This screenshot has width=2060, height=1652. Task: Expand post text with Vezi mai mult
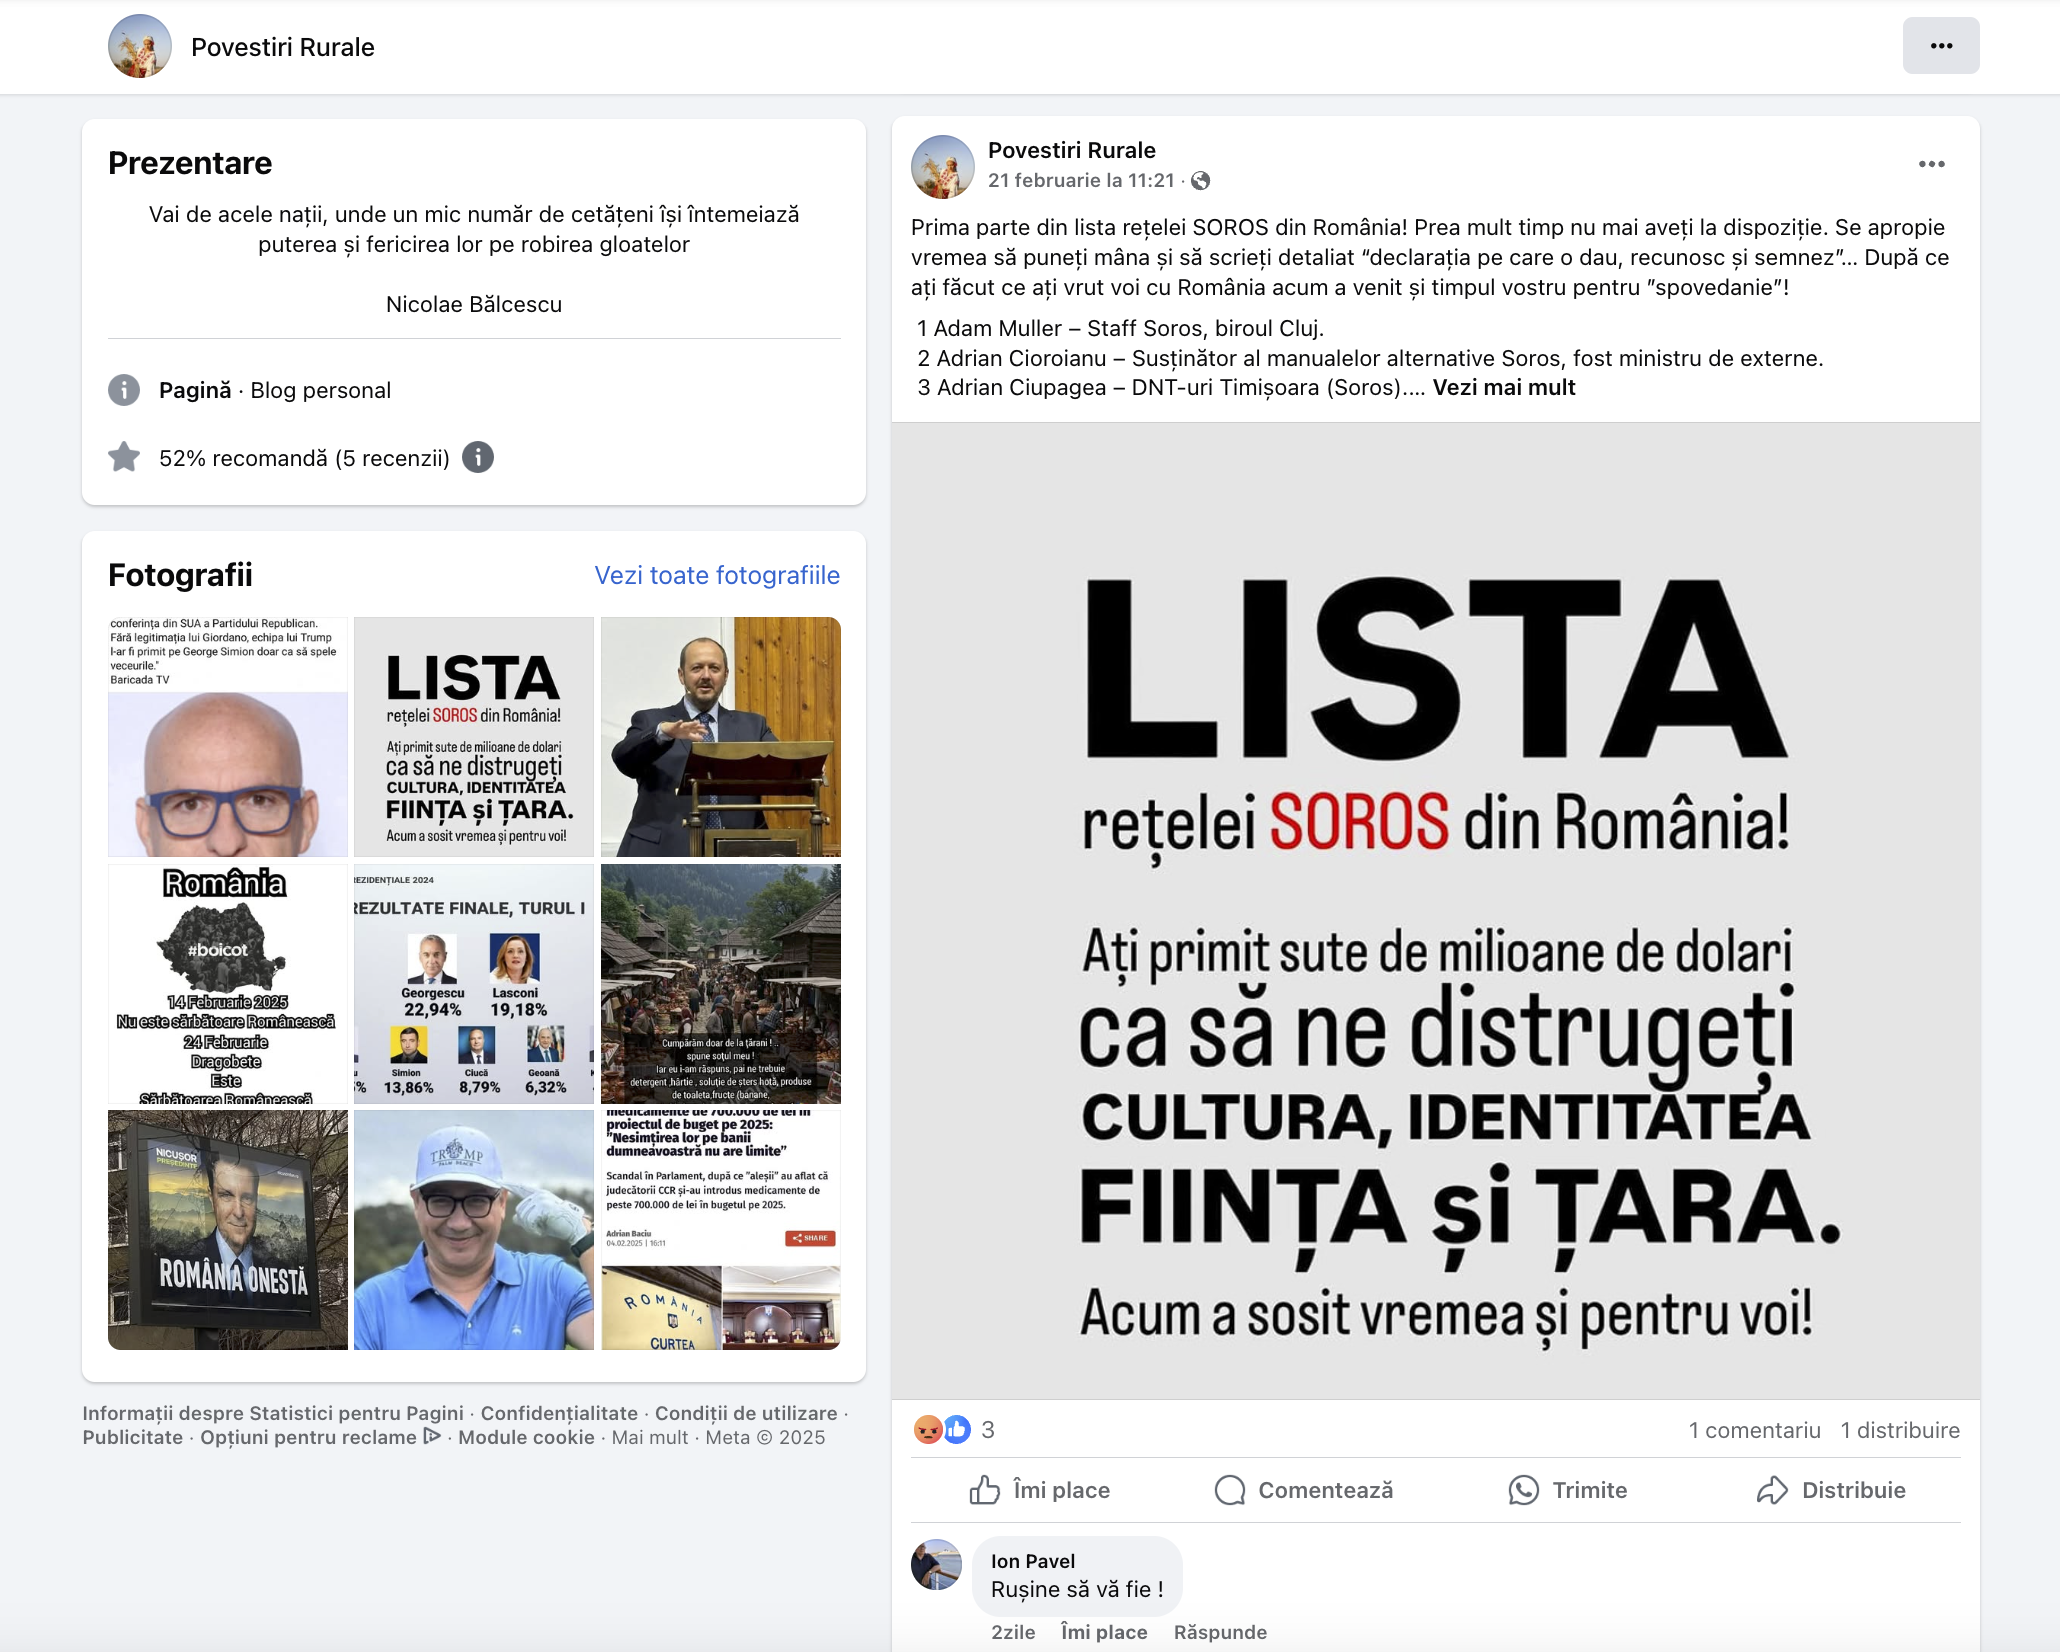[x=1503, y=388]
